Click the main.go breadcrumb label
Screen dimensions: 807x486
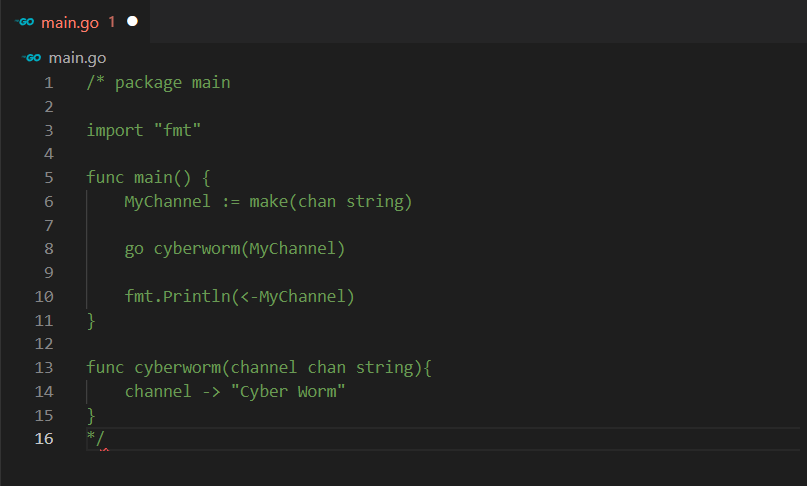coord(77,58)
